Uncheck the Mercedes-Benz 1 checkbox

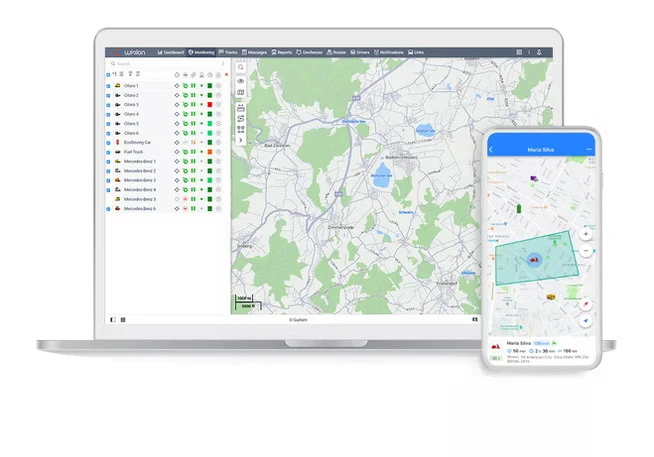108,162
